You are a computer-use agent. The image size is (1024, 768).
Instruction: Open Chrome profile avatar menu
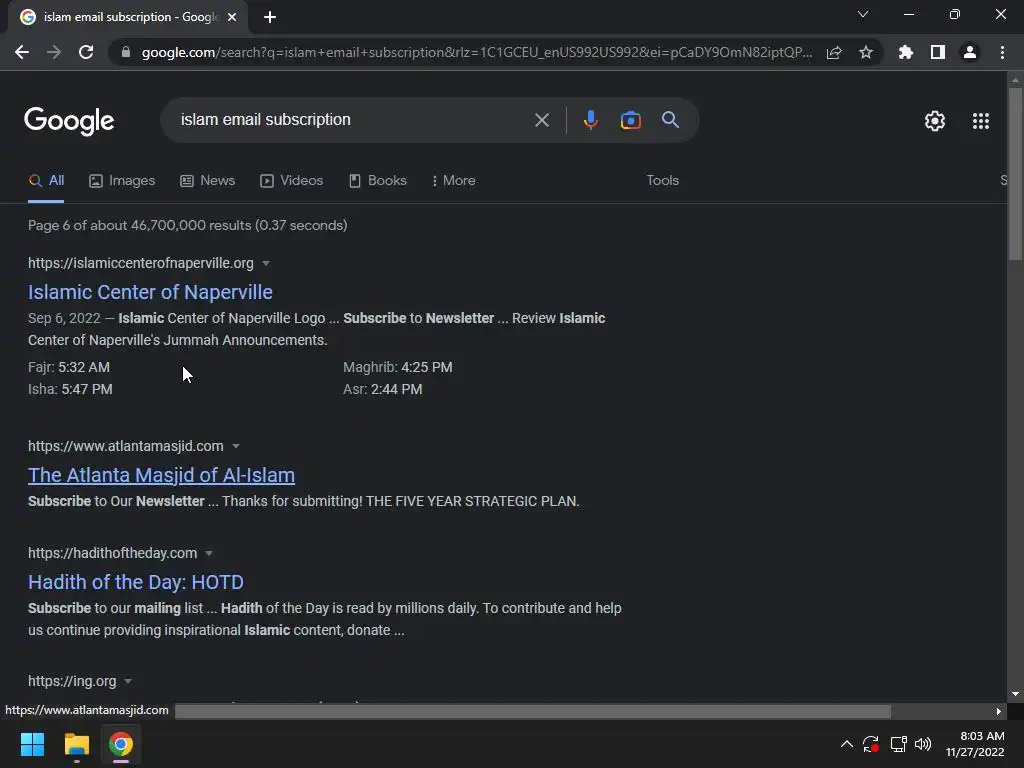pyautogui.click(x=970, y=52)
